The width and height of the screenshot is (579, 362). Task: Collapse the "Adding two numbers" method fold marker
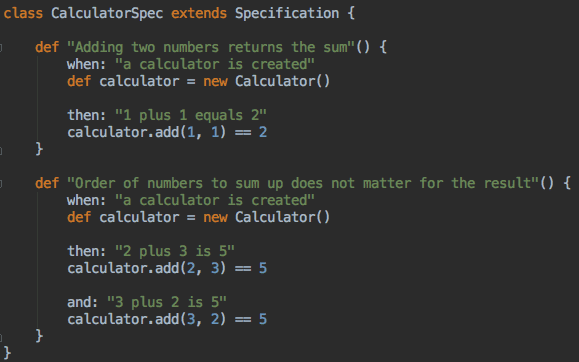[1, 48]
